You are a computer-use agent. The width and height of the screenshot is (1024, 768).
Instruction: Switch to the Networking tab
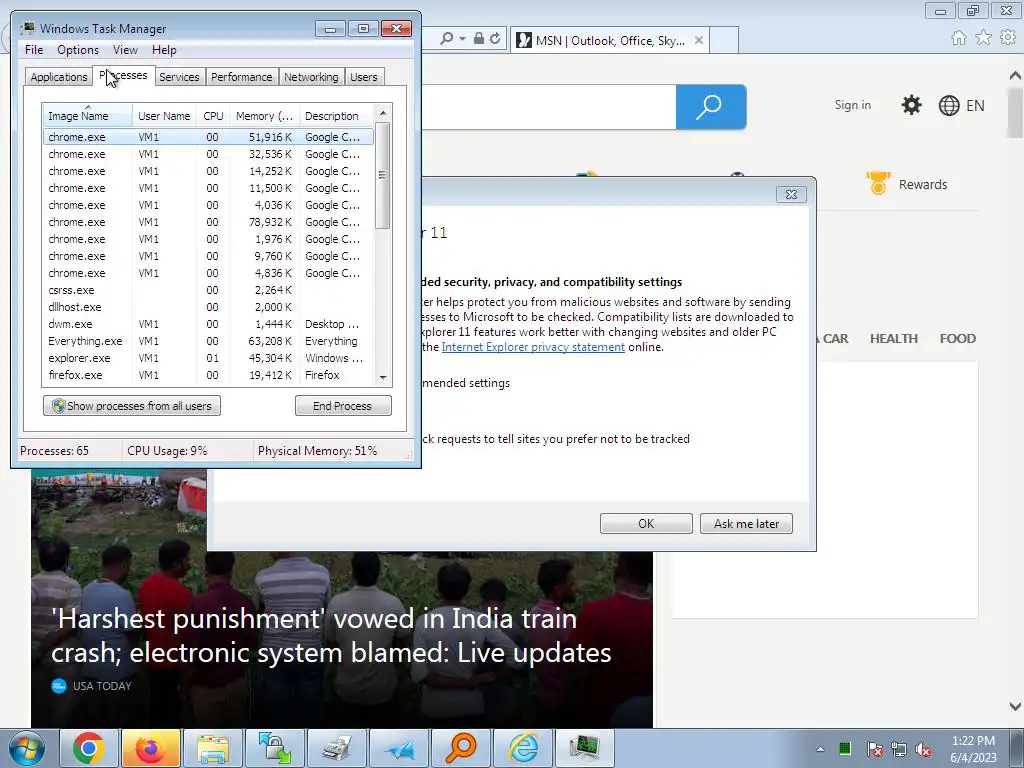point(311,77)
